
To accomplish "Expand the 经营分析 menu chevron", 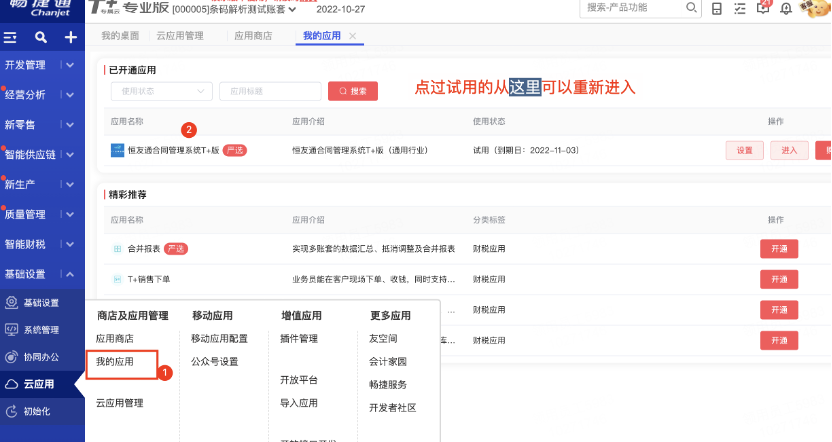I will pyautogui.click(x=70, y=95).
